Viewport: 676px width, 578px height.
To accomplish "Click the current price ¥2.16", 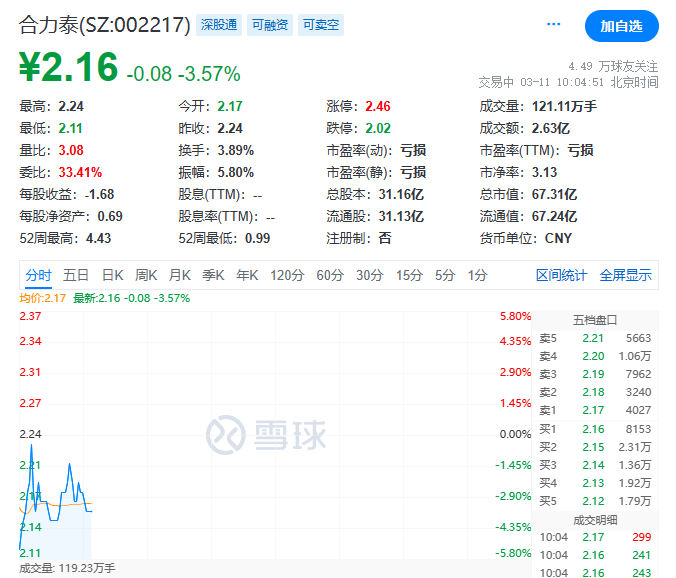I will [68, 67].
